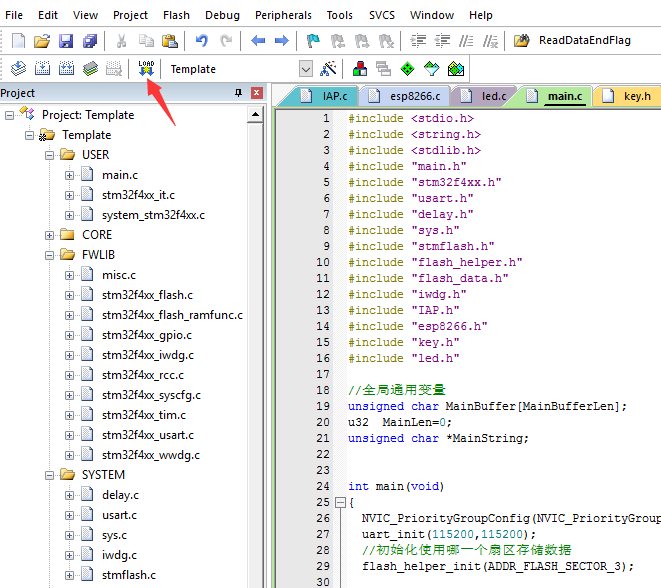Cut selection with scissors icon
The width and height of the screenshot is (661, 588).
(x=121, y=41)
